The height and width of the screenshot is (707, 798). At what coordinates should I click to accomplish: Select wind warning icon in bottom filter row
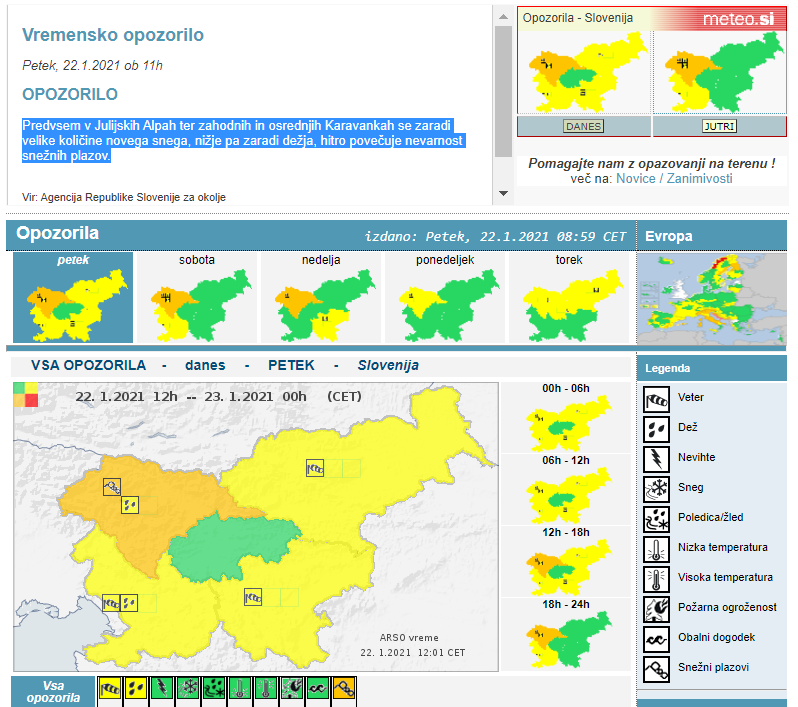pyautogui.click(x=110, y=689)
